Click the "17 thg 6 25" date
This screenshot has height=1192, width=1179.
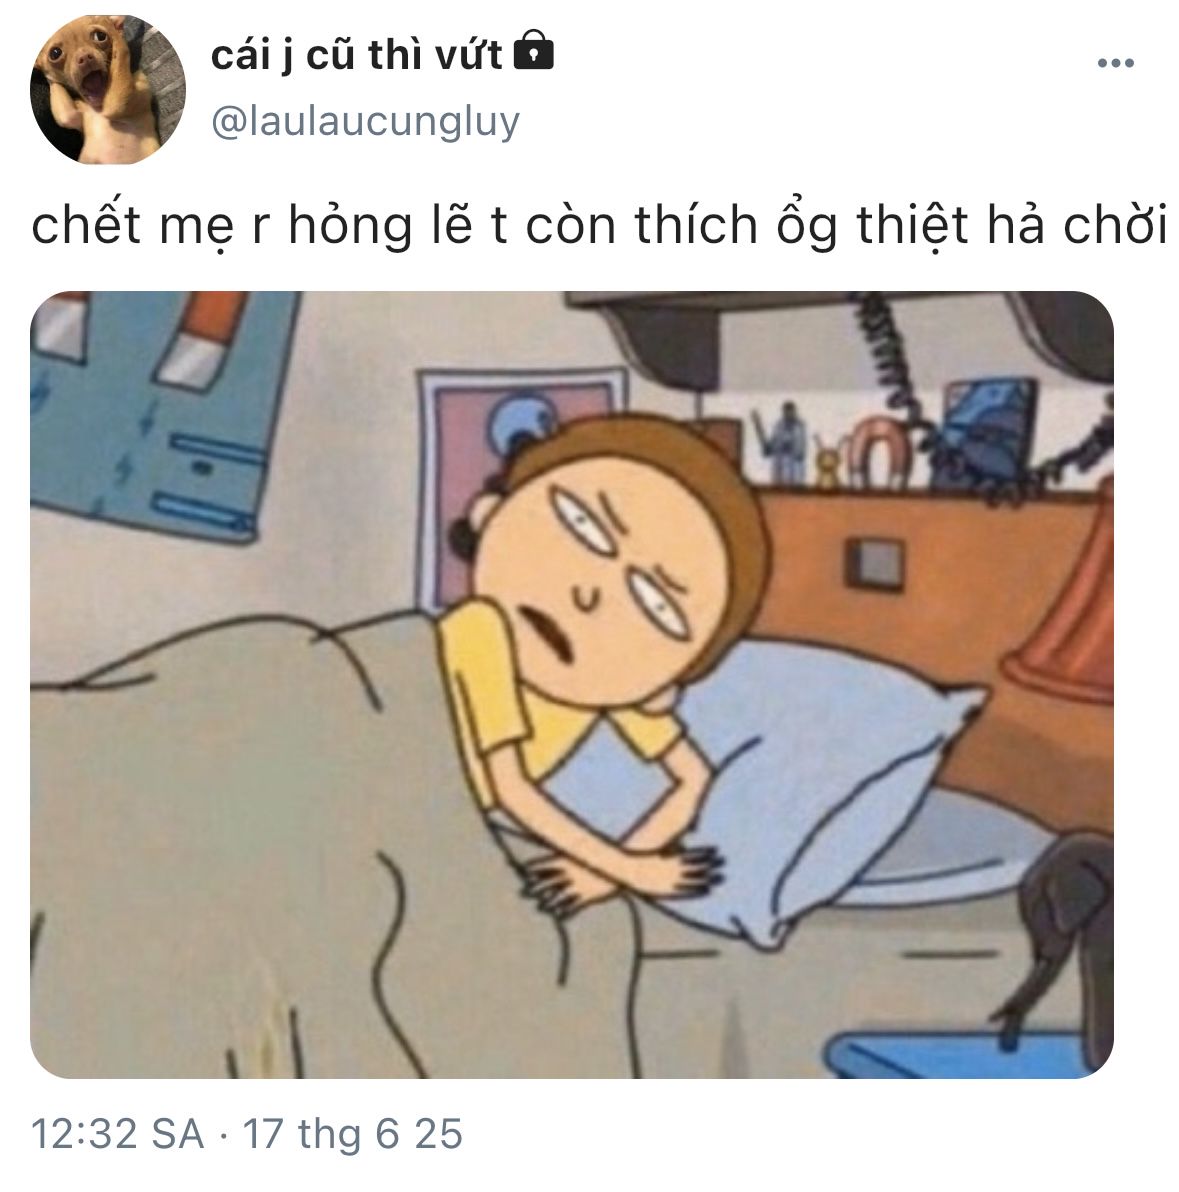pyautogui.click(x=352, y=1133)
